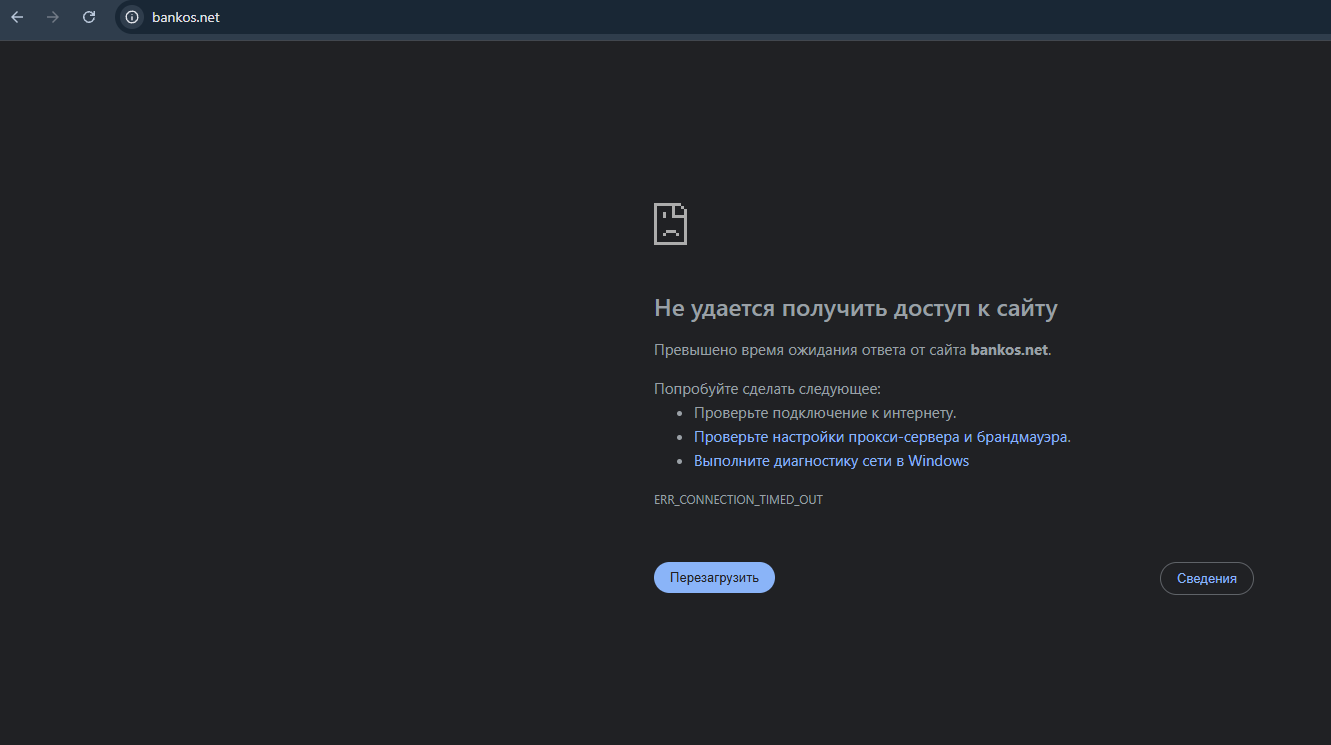Click the word Windows in diagnostics link
This screenshot has width=1331, height=745.
pyautogui.click(x=938, y=461)
